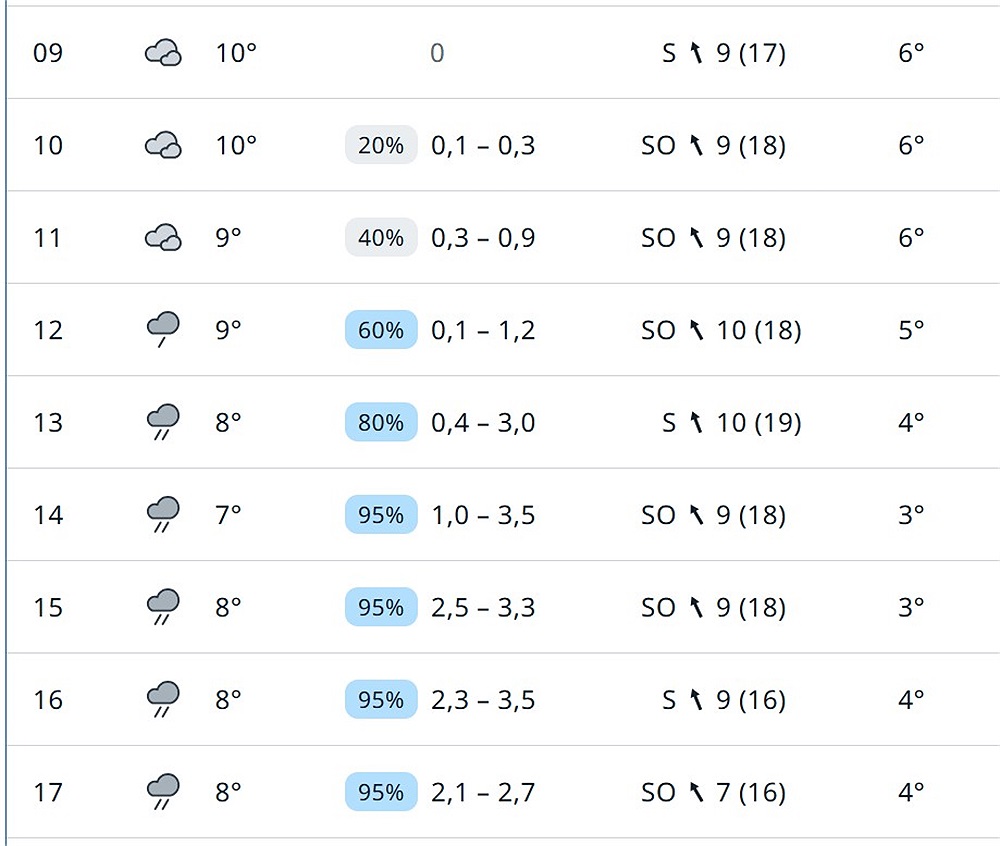Click the 1,0 – 3,5 precipitation amount
The height and width of the screenshot is (846, 1000).
tap(483, 515)
